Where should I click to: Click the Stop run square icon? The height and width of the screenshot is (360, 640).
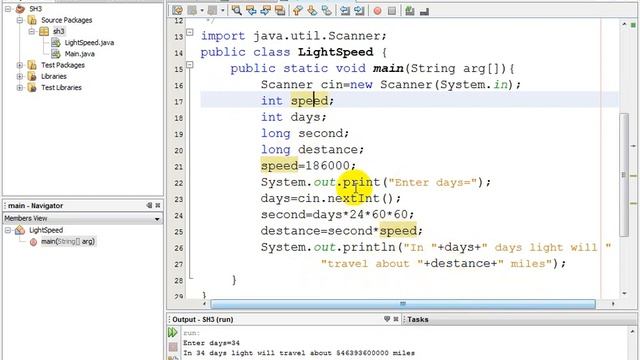point(173,347)
